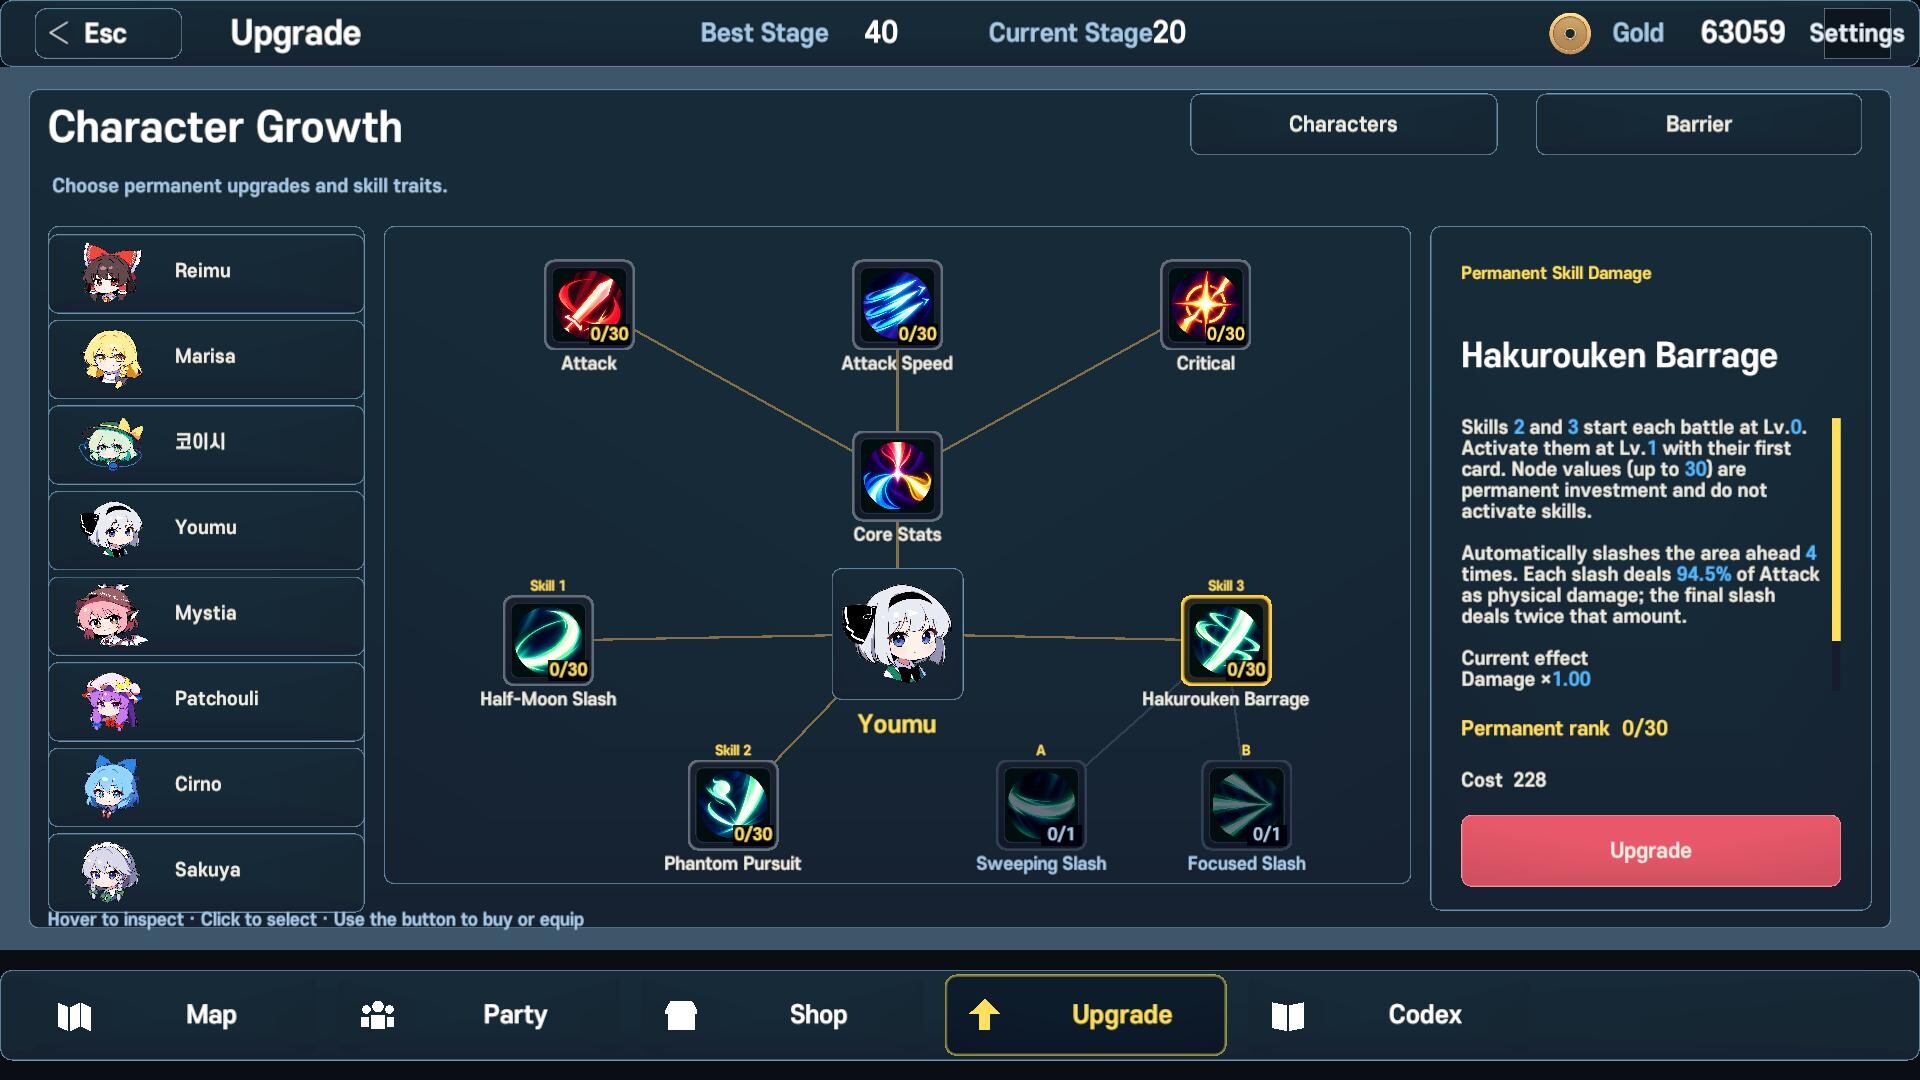This screenshot has width=1920, height=1080.
Task: Select the Attack Speed node icon
Action: pyautogui.click(x=897, y=305)
